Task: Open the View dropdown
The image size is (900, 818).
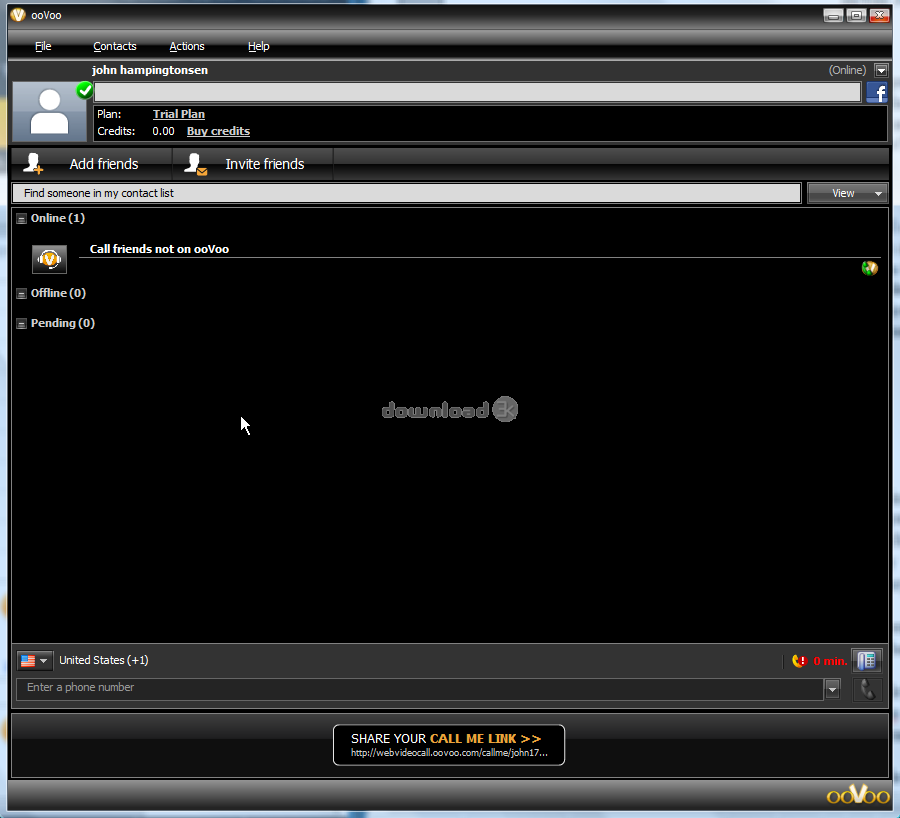Action: 847,193
